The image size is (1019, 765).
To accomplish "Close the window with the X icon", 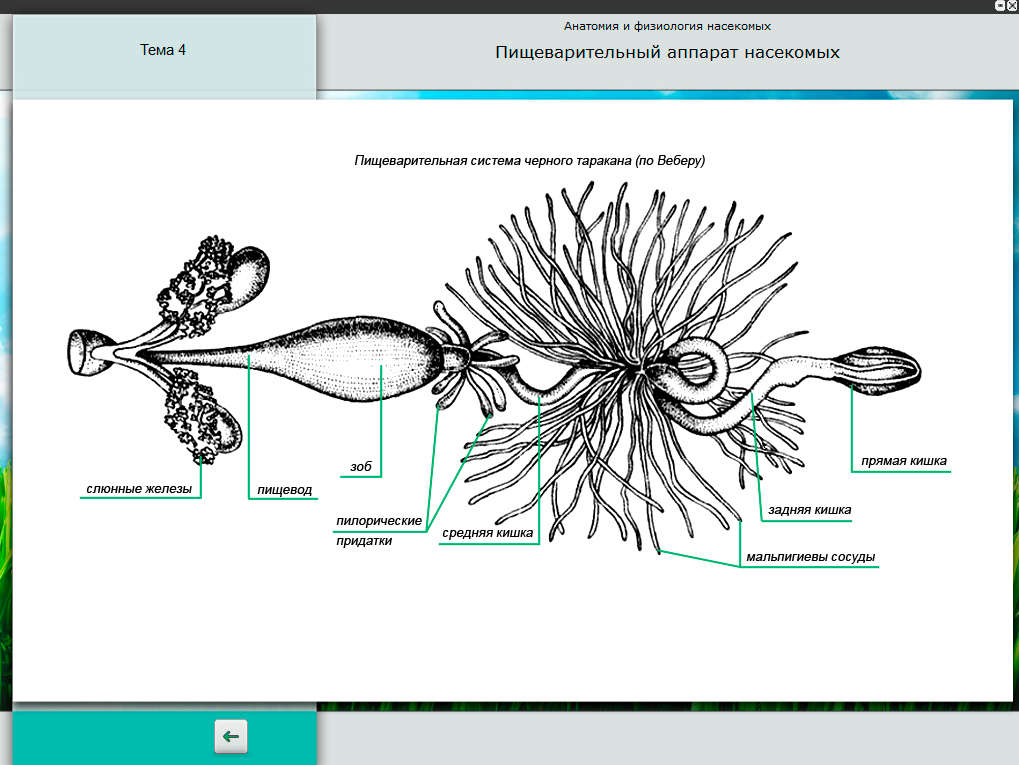I will point(1012,6).
